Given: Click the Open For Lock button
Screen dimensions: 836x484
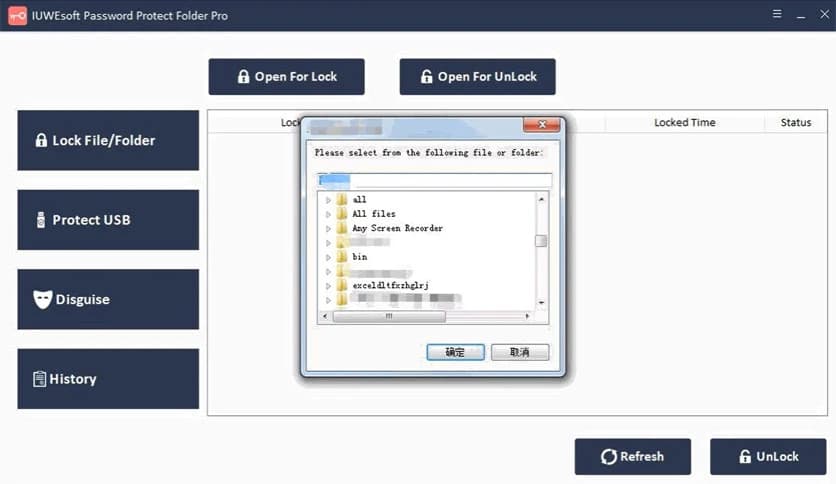Looking at the screenshot, I should tap(286, 77).
